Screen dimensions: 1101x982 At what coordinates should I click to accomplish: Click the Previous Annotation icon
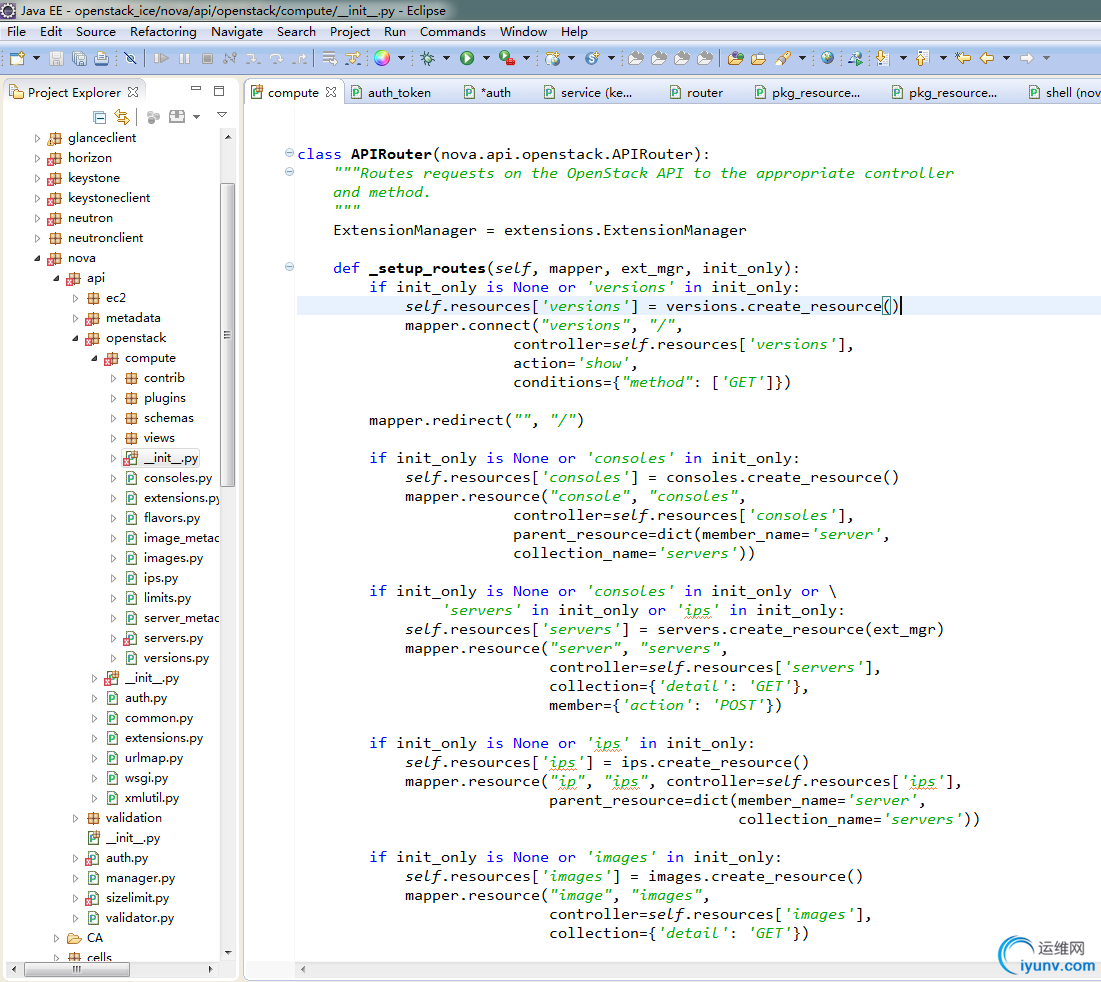923,58
